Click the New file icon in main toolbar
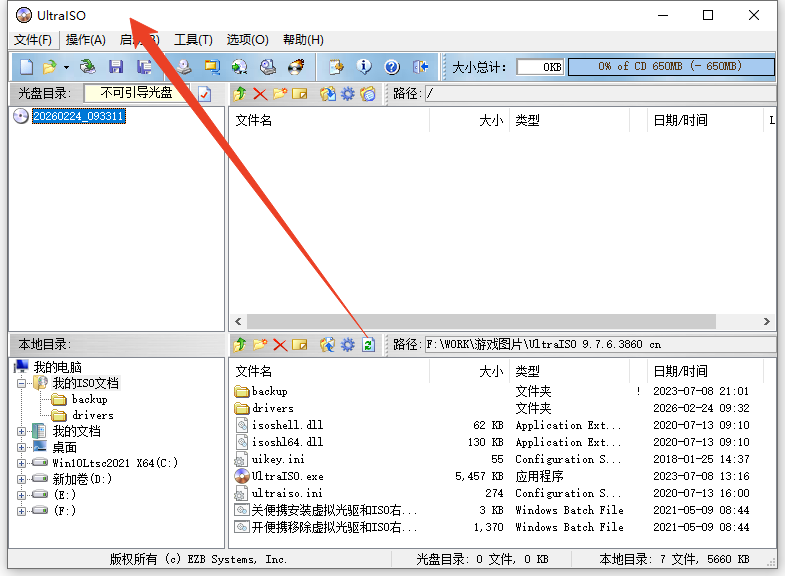Screen dimensions: 785x576 point(26,67)
